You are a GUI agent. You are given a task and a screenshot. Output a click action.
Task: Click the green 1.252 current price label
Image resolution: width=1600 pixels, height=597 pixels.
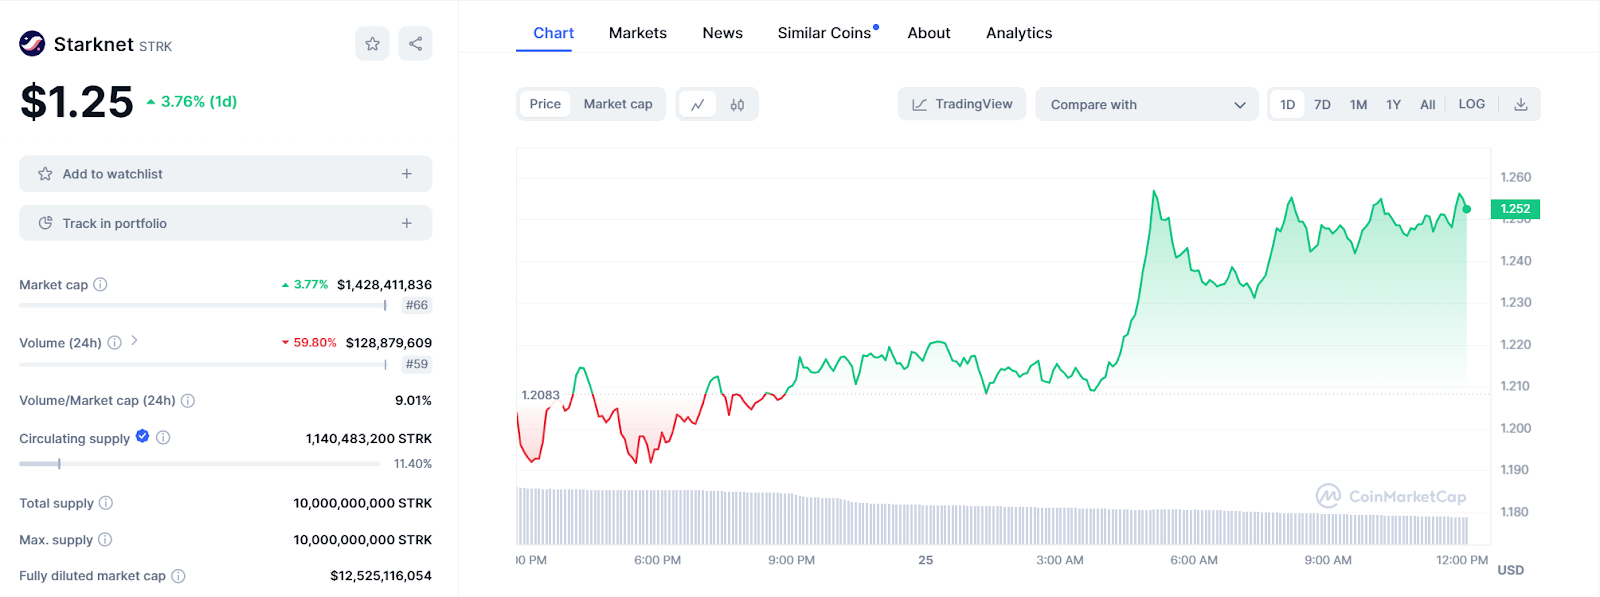[1515, 209]
